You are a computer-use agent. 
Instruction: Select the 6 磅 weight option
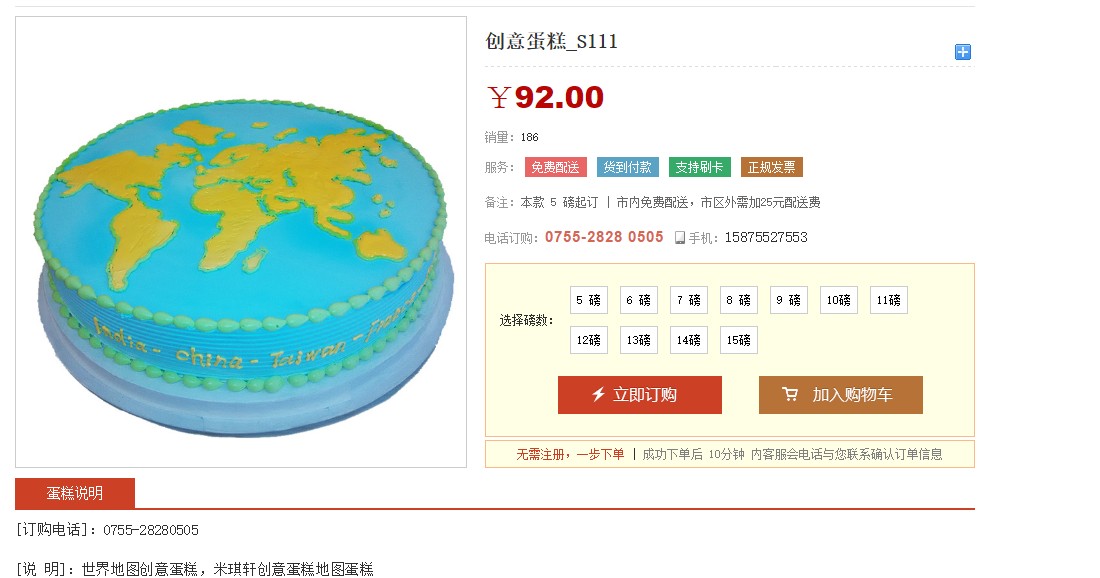click(638, 300)
